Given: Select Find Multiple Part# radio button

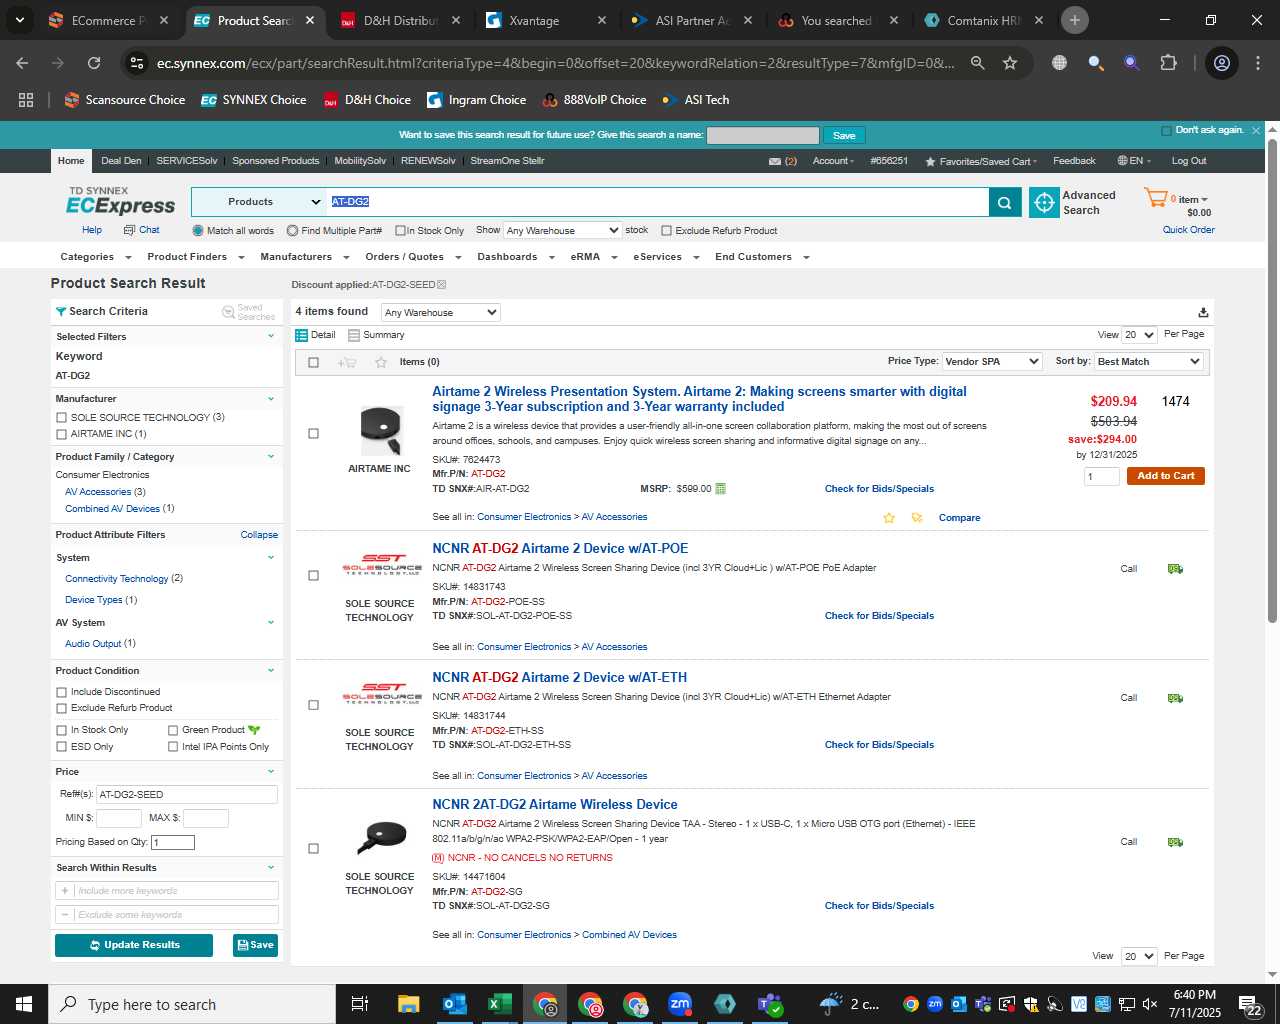Looking at the screenshot, I should coord(292,231).
